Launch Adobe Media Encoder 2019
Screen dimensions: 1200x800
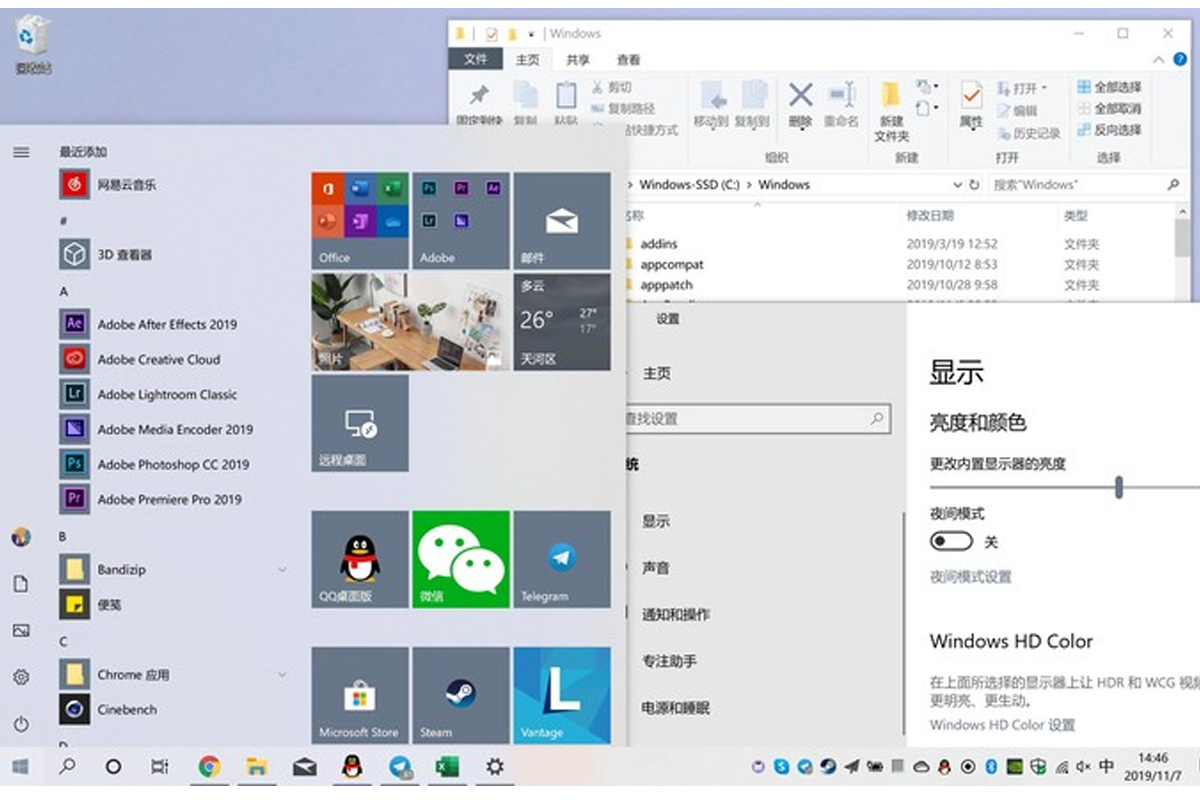coord(157,429)
